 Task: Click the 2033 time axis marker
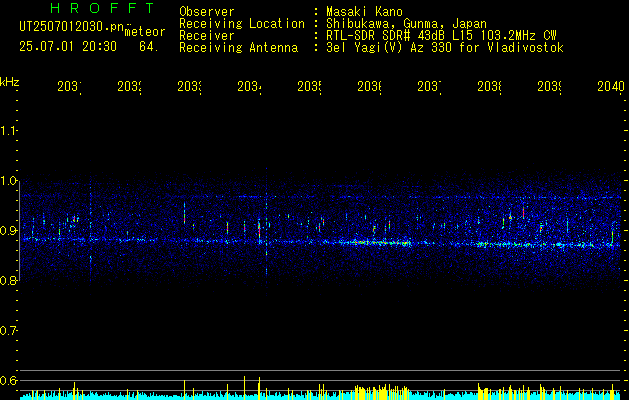pyautogui.click(x=189, y=87)
